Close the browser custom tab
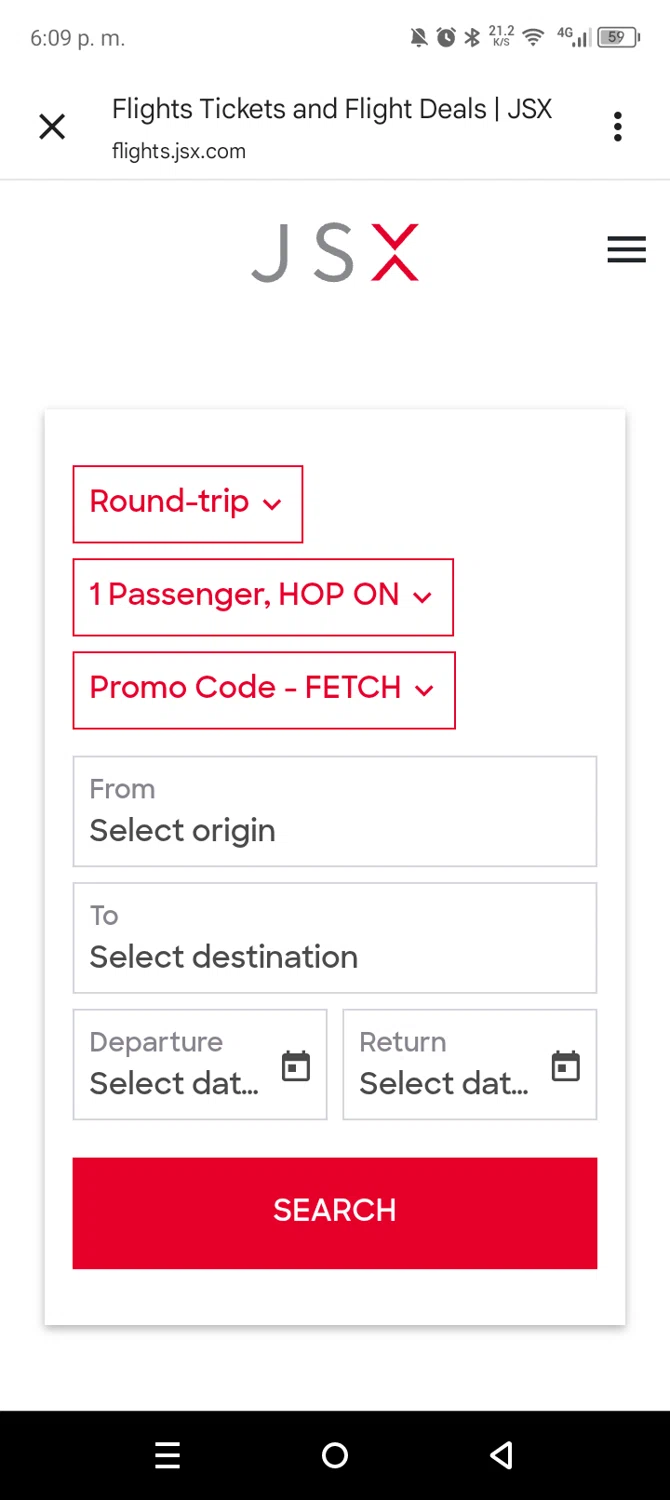This screenshot has width=670, height=1500. (52, 127)
